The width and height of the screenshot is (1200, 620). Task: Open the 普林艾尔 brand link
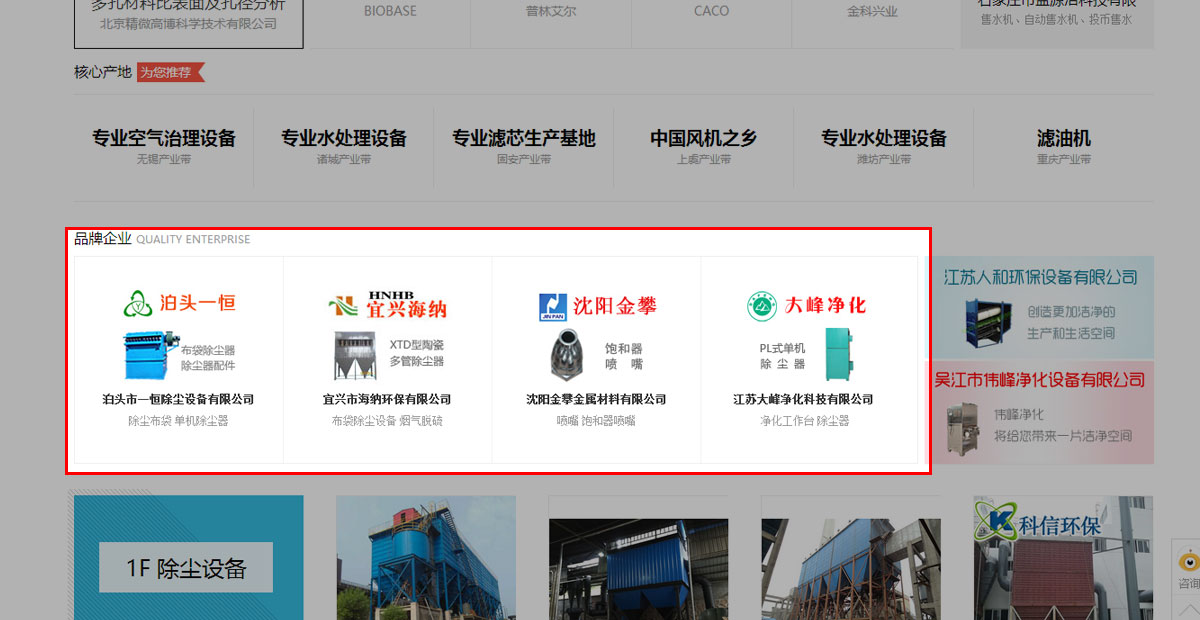(551, 12)
